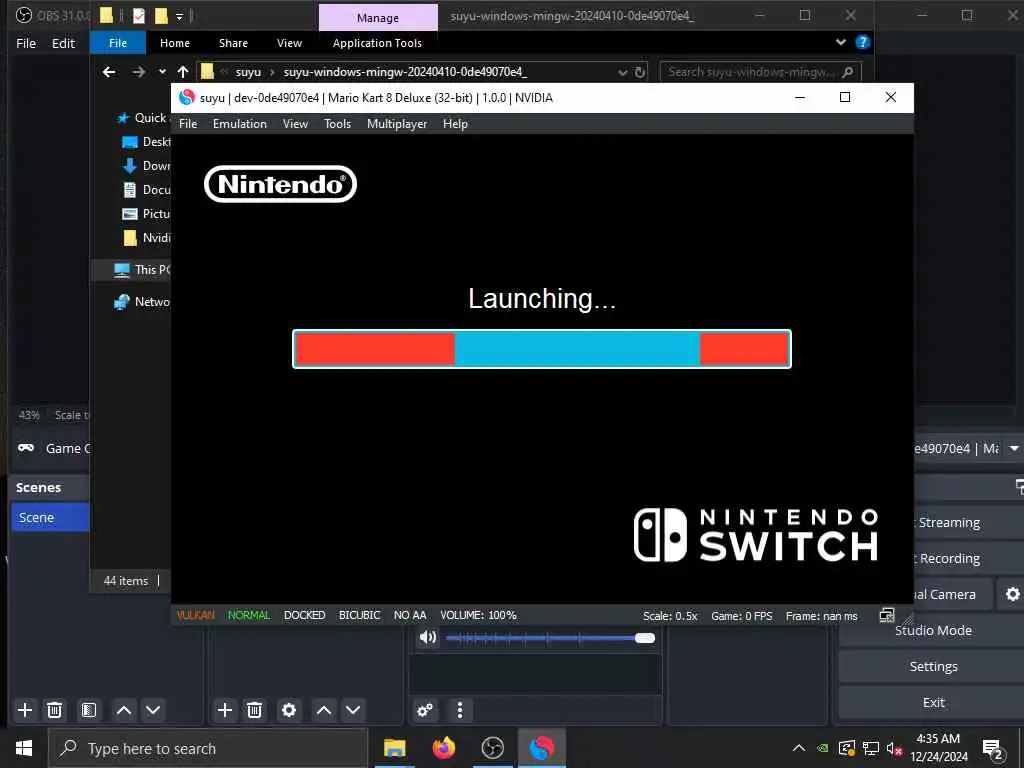This screenshot has height=768, width=1024.
Task: Open Firefox from the taskbar
Action: [444, 748]
